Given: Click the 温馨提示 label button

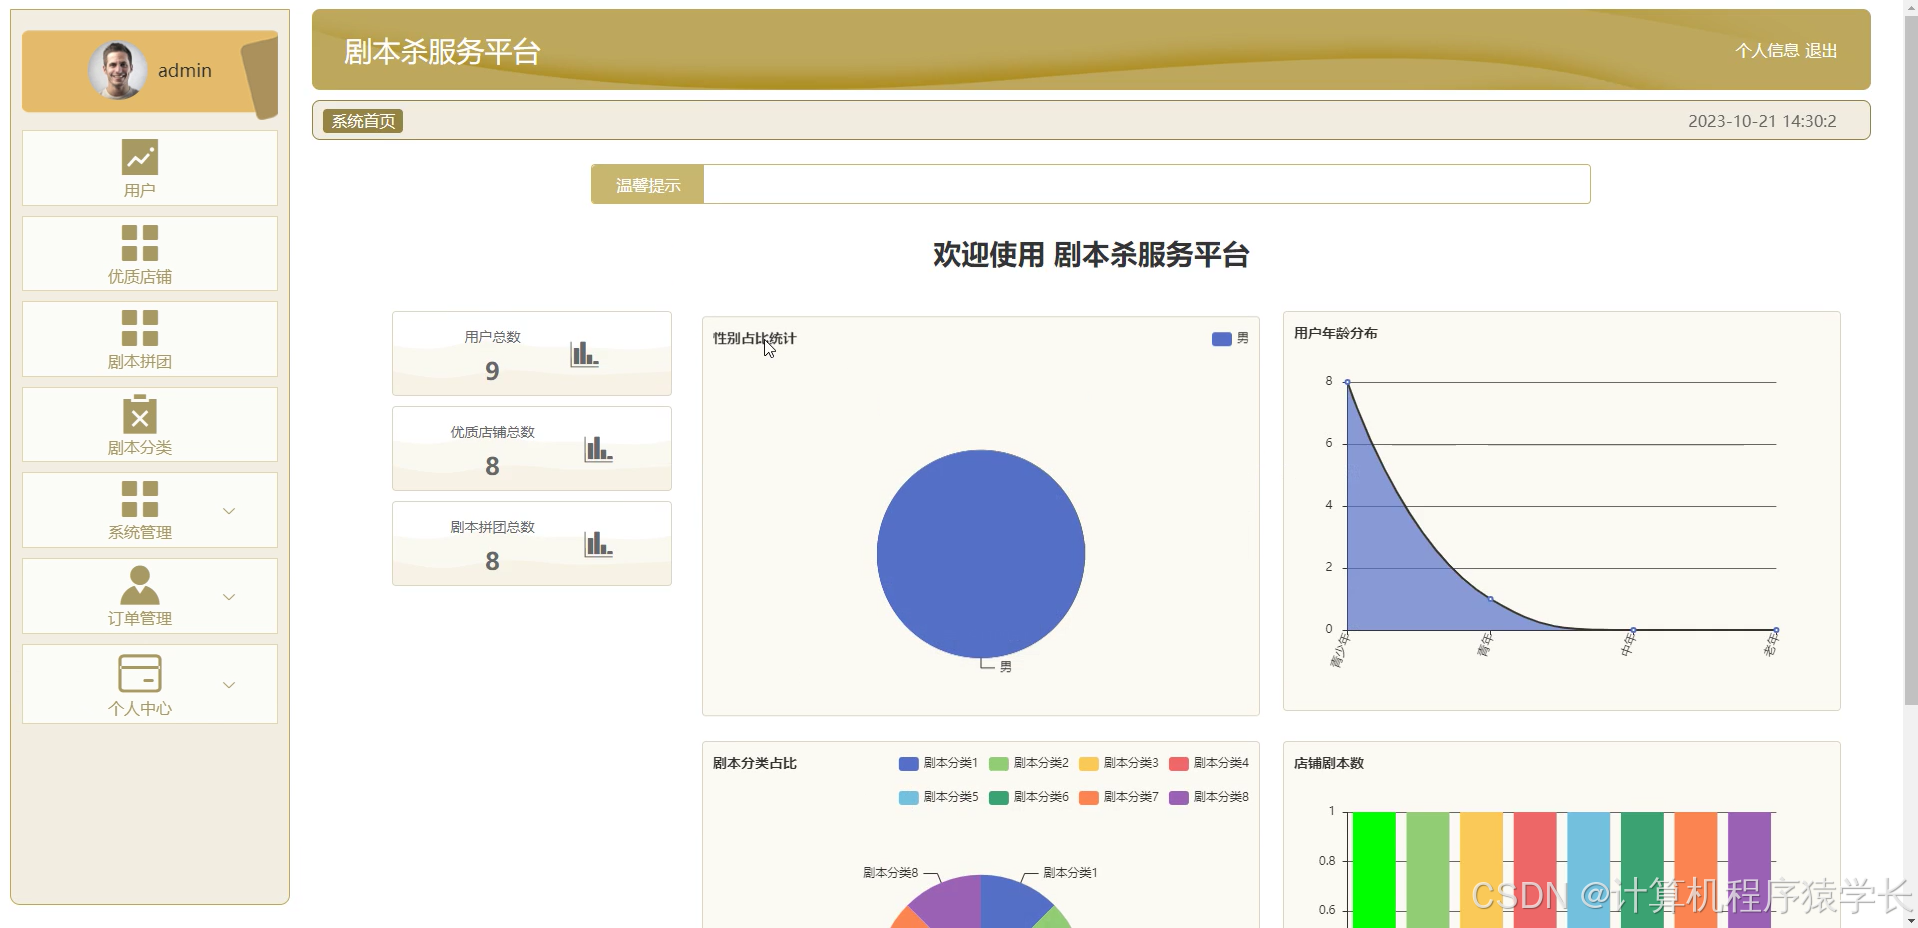Looking at the screenshot, I should [648, 185].
